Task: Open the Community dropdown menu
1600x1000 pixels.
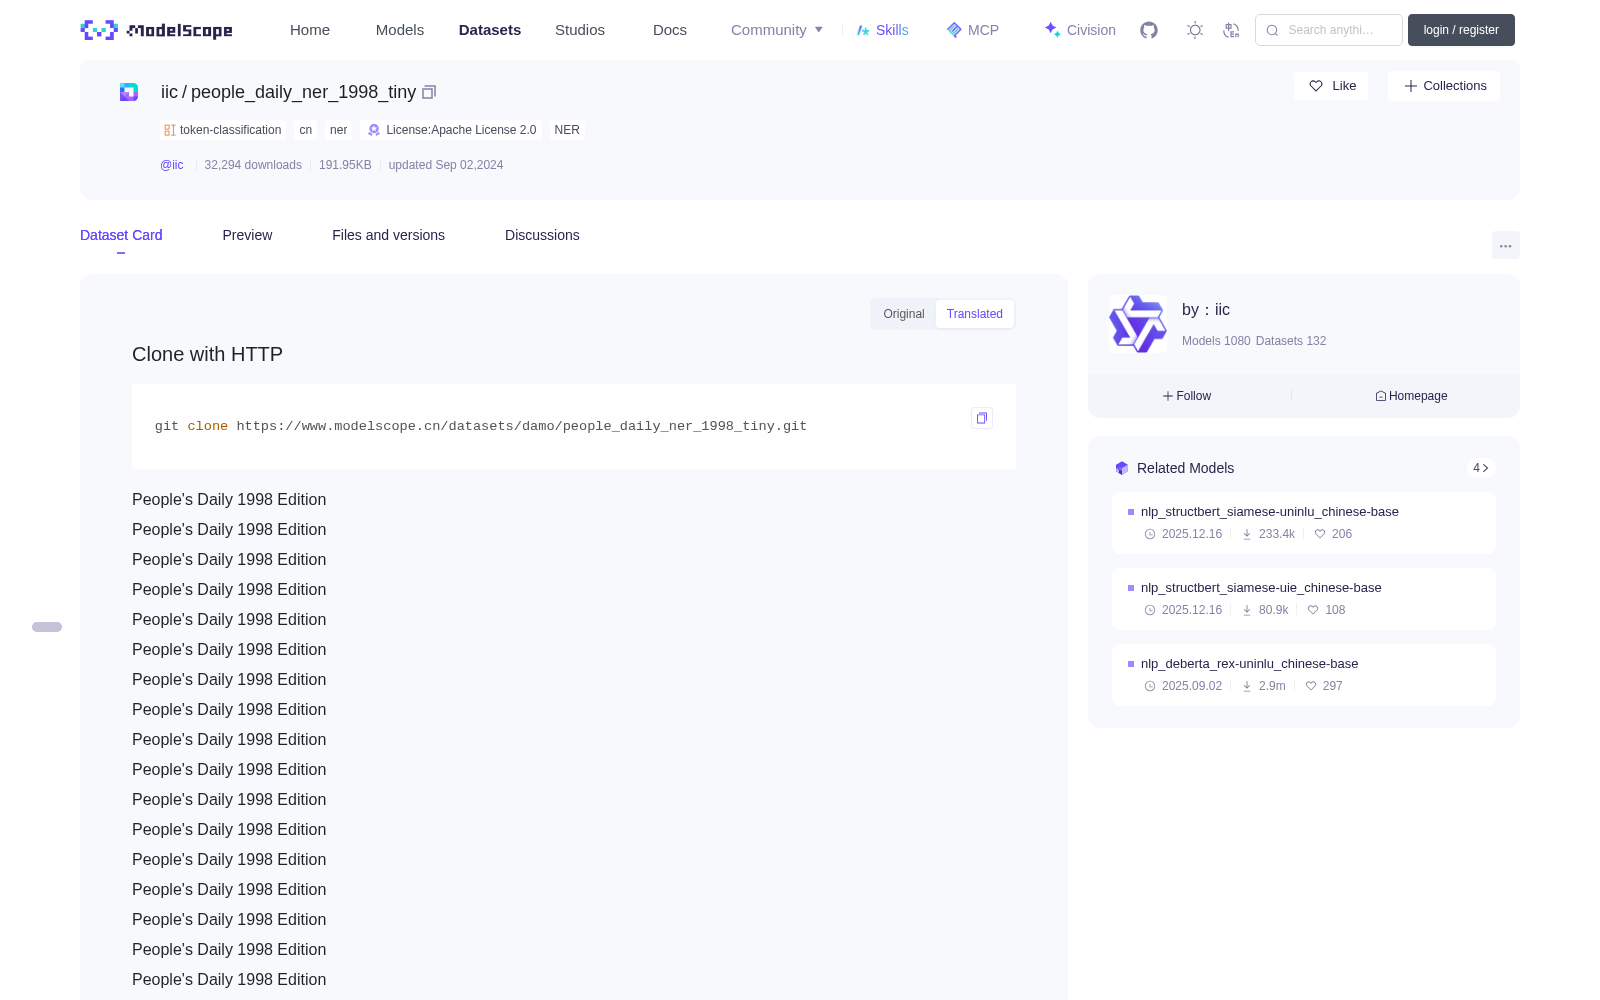Action: (x=777, y=30)
